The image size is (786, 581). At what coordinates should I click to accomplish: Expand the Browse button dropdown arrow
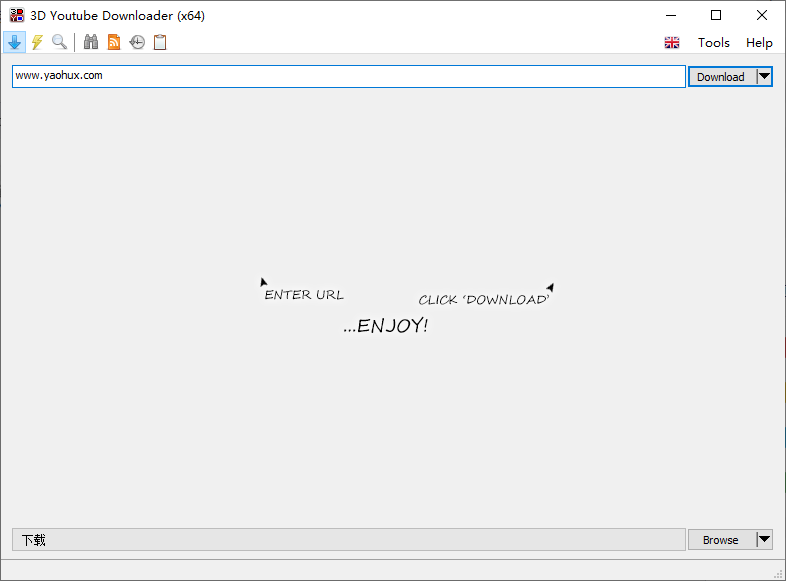(x=764, y=540)
